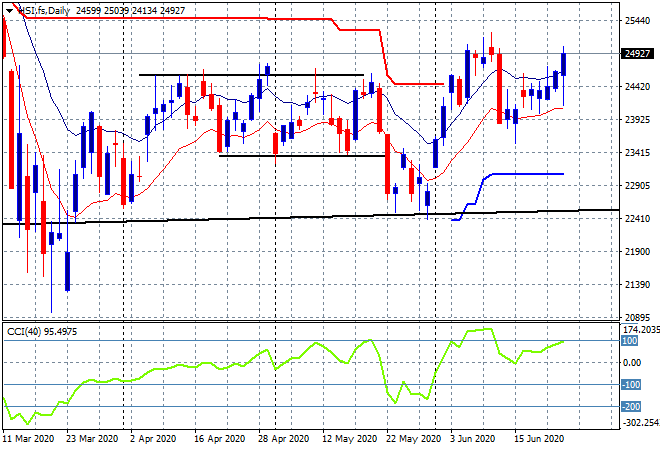Viewport: 660px width, 450px height.
Task: Click the HSI,fs,Daily symbol title
Action: pos(44,11)
